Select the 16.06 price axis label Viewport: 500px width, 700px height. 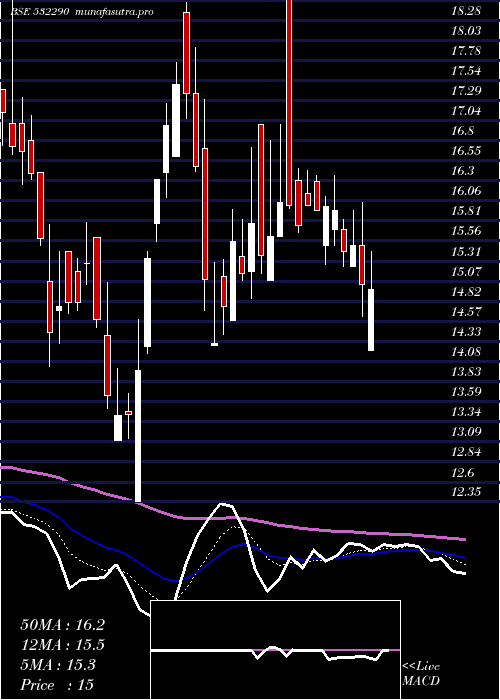tap(466, 191)
